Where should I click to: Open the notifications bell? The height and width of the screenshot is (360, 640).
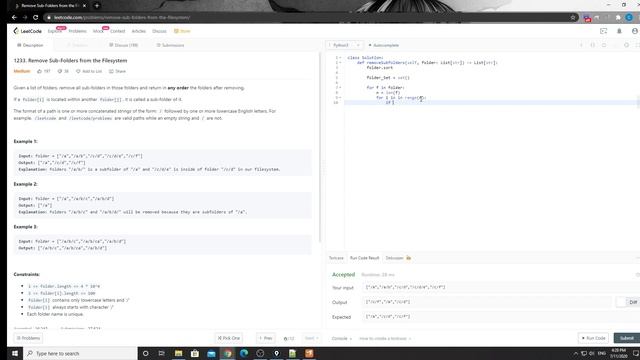(x=619, y=31)
